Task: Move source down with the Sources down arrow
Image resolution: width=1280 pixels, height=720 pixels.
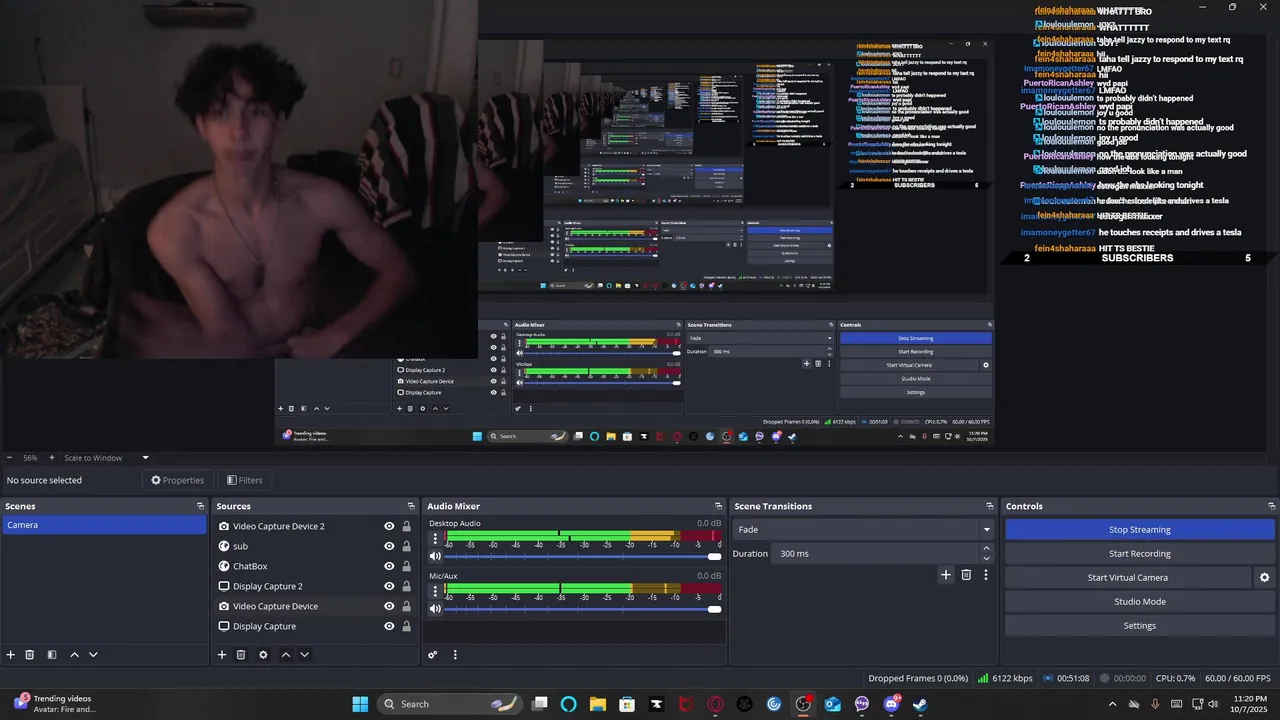Action: click(x=304, y=655)
